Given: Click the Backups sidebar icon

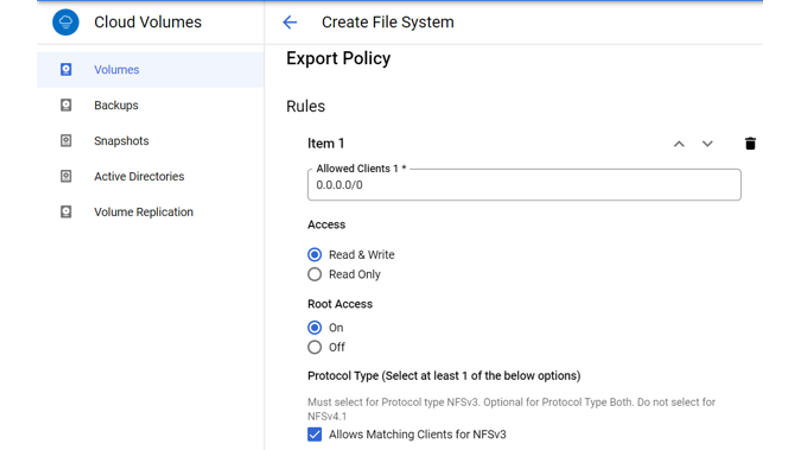Looking at the screenshot, I should (x=66, y=105).
